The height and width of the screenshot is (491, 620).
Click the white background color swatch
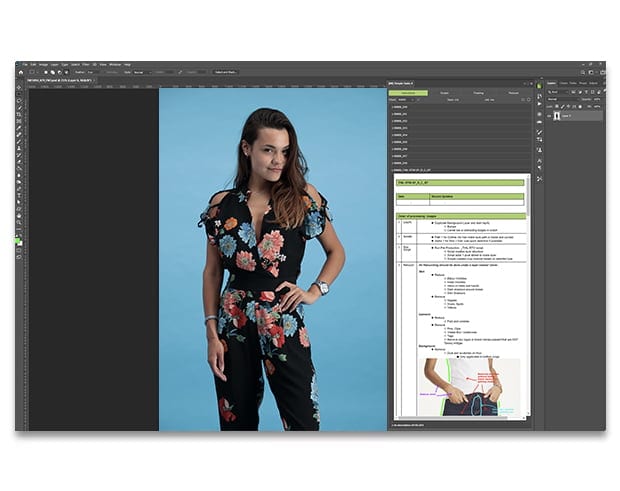pos(20,243)
